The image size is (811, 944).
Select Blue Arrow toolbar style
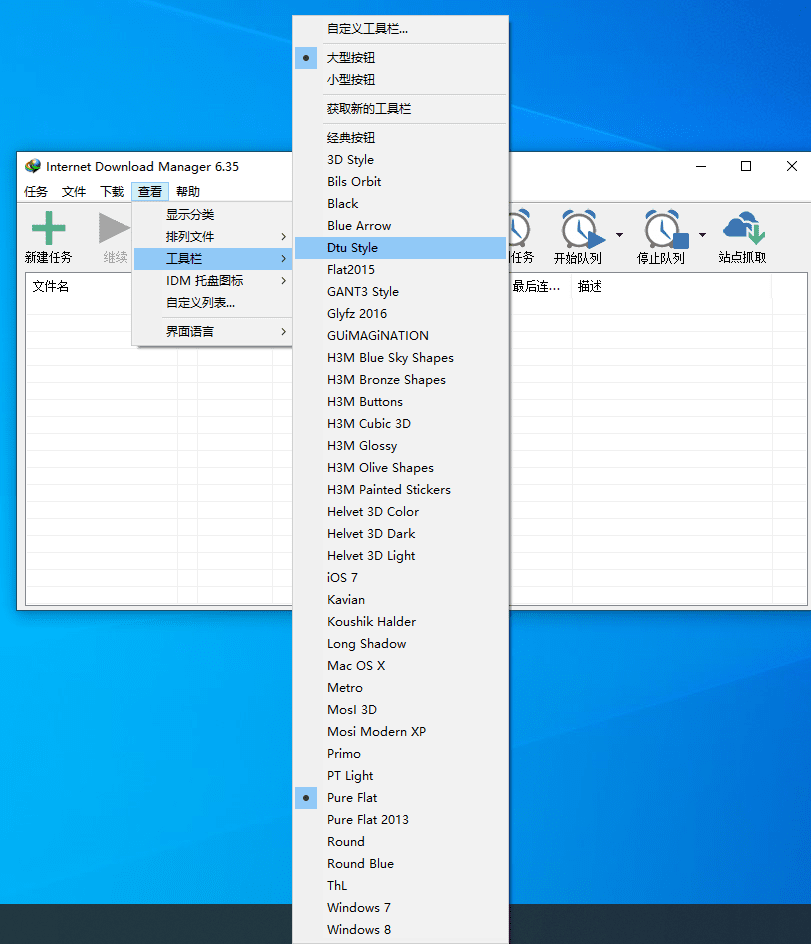(x=400, y=226)
